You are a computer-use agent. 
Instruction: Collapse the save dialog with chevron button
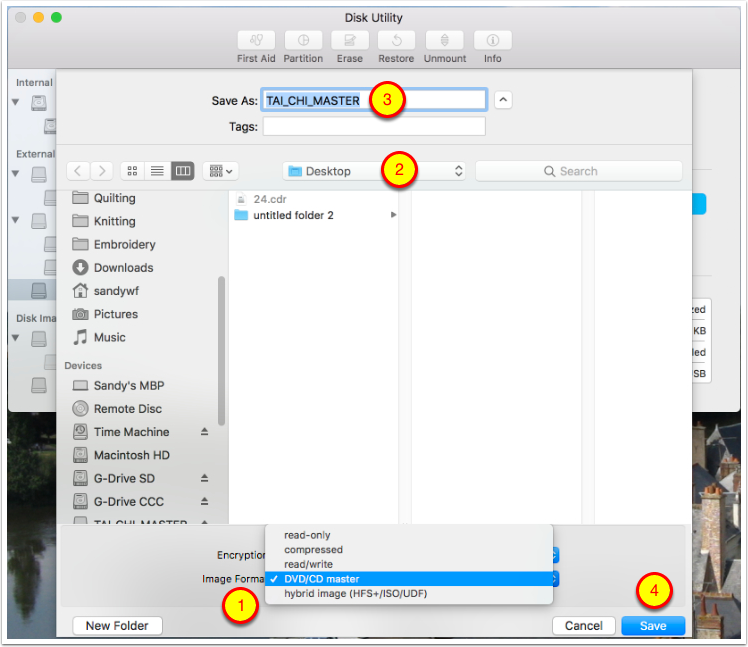(x=503, y=100)
